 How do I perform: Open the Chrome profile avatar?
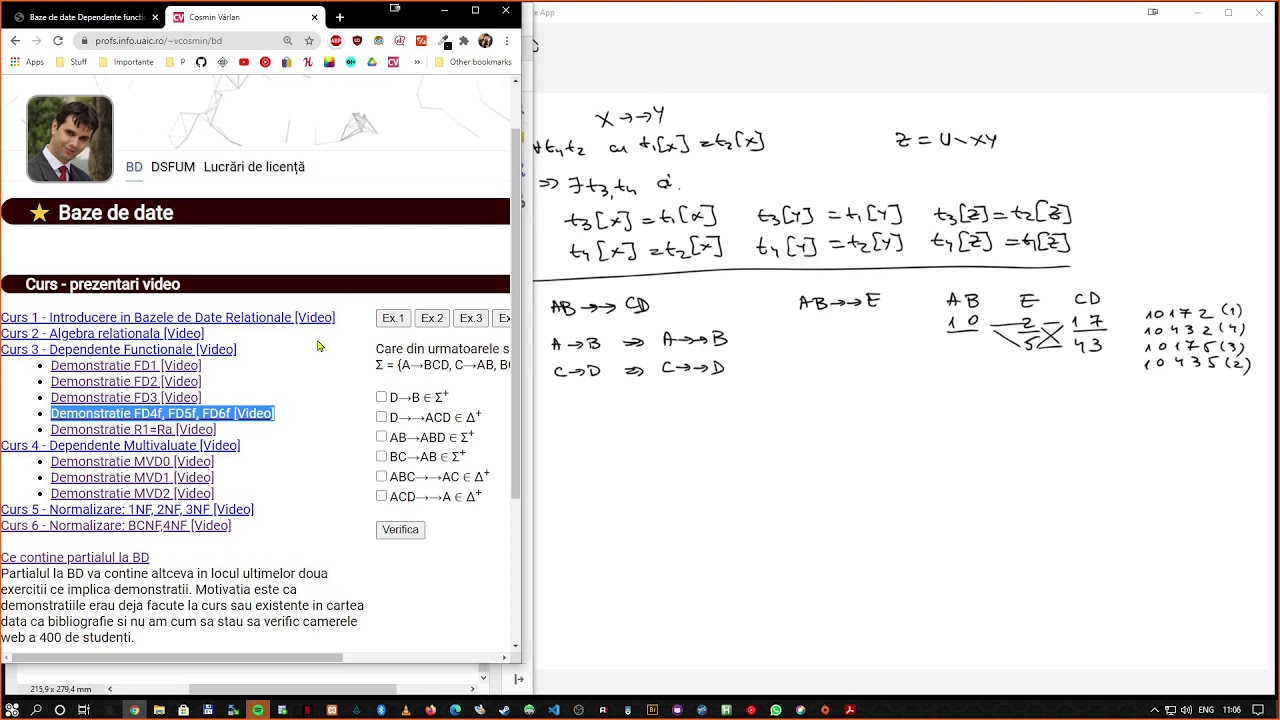[485, 41]
